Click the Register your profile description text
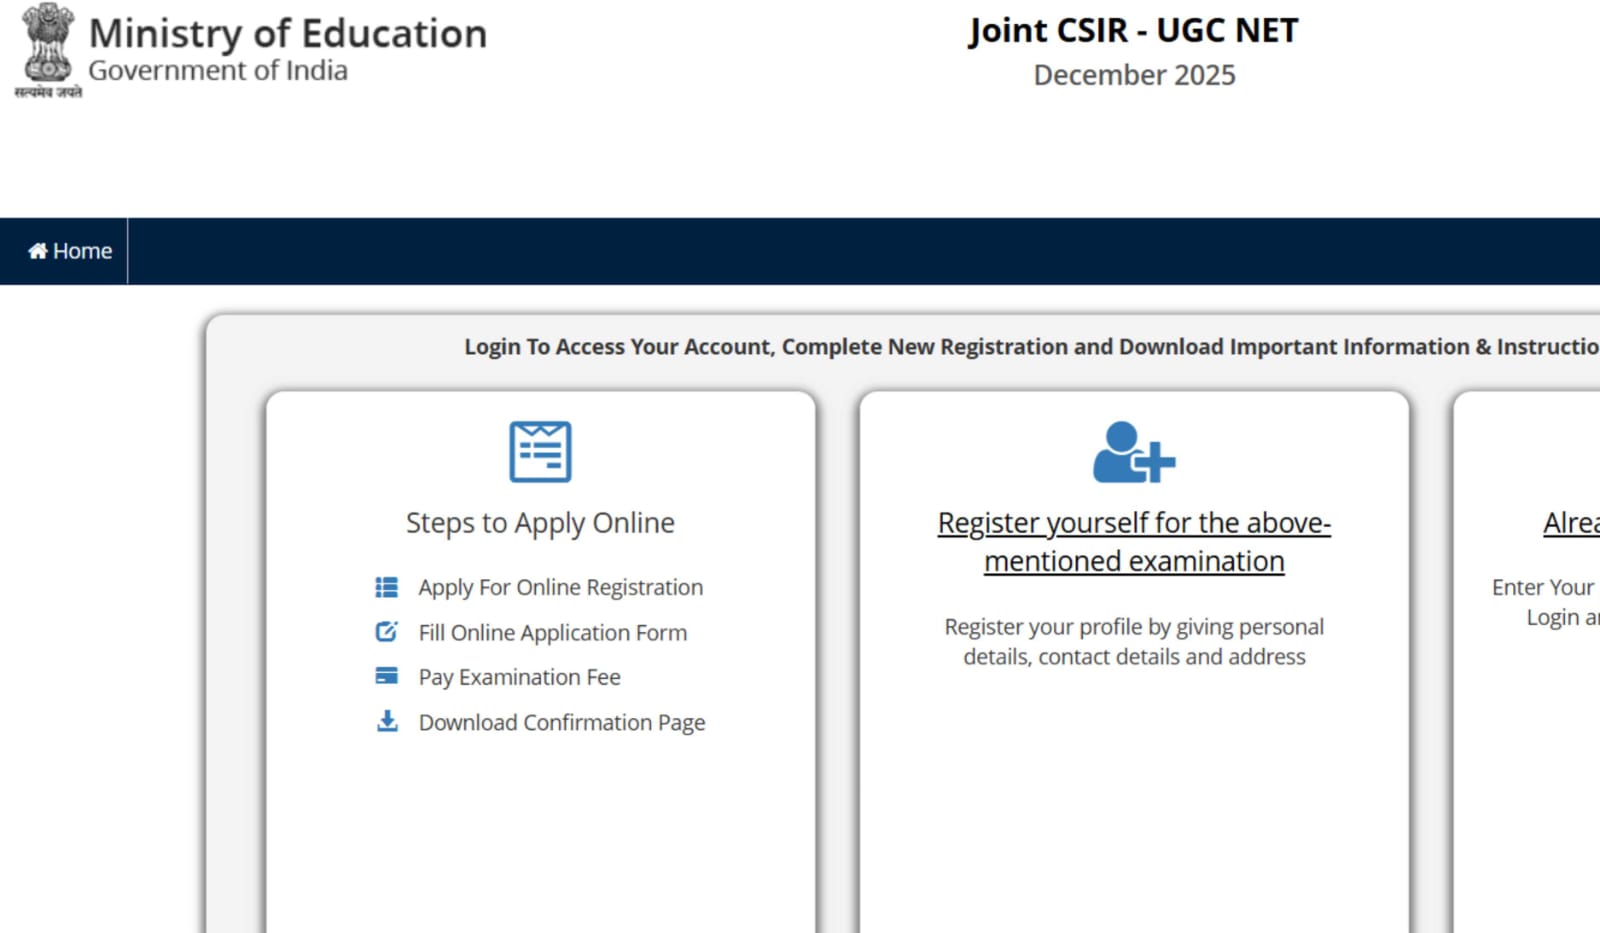Screen dimensions: 1600x933 (1134, 641)
